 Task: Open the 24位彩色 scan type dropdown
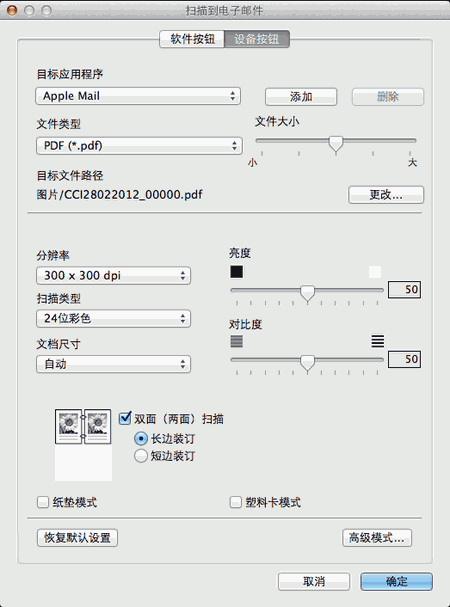click(113, 318)
